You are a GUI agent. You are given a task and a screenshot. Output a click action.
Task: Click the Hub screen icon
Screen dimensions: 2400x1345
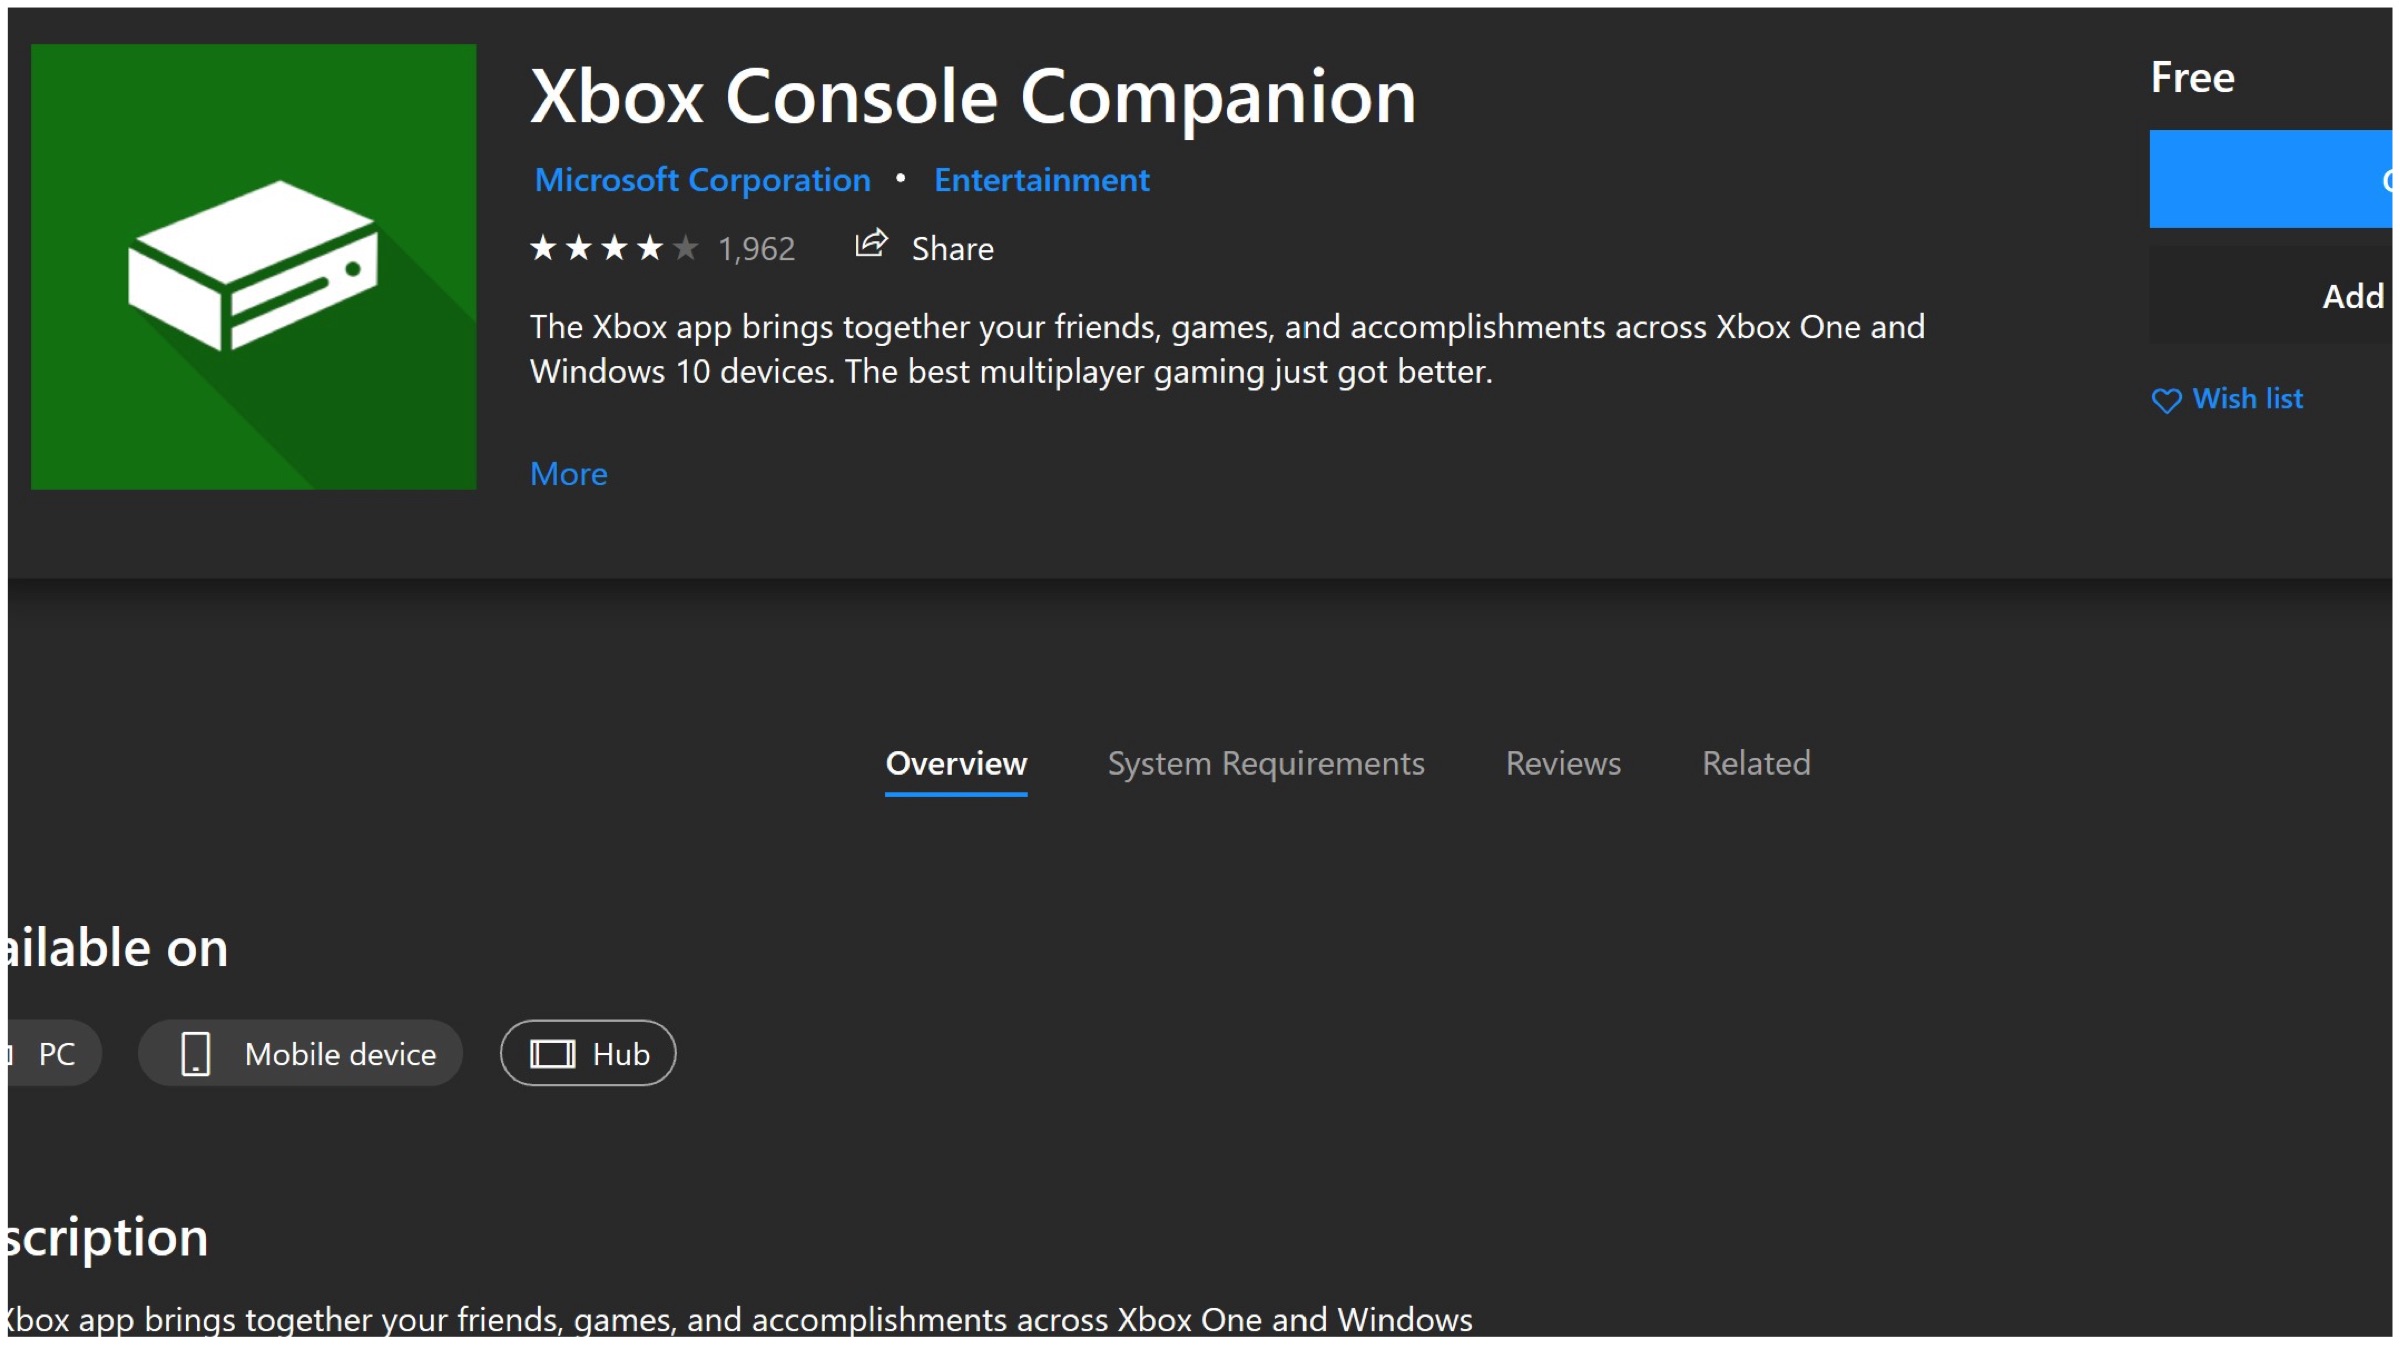click(552, 1054)
